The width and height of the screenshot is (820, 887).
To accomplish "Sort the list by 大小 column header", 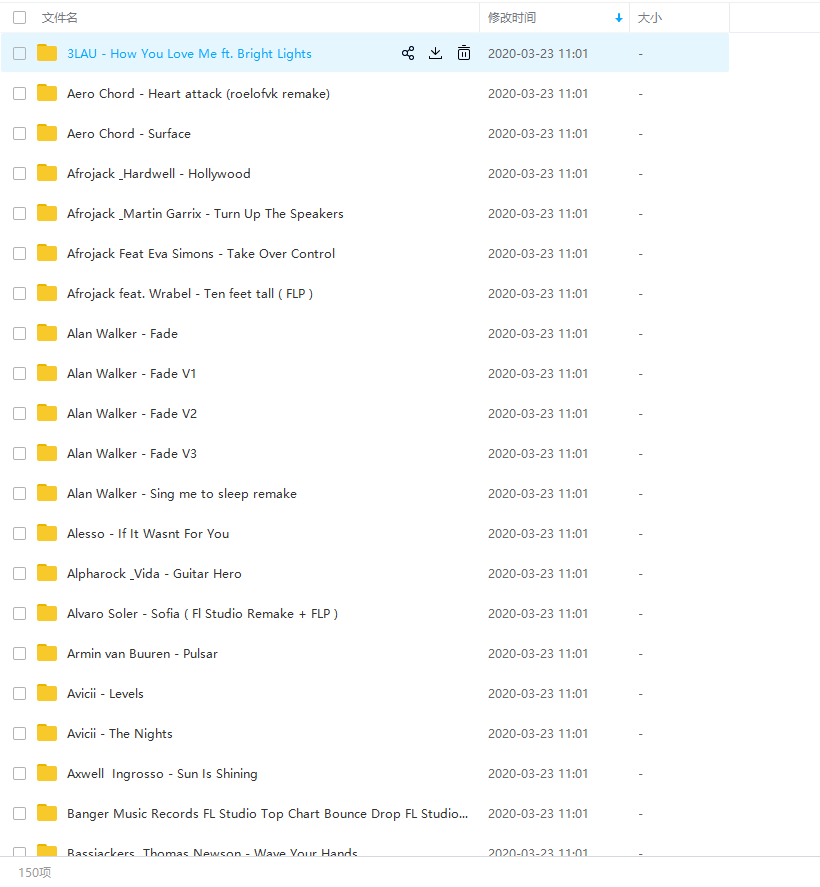I will tap(650, 18).
